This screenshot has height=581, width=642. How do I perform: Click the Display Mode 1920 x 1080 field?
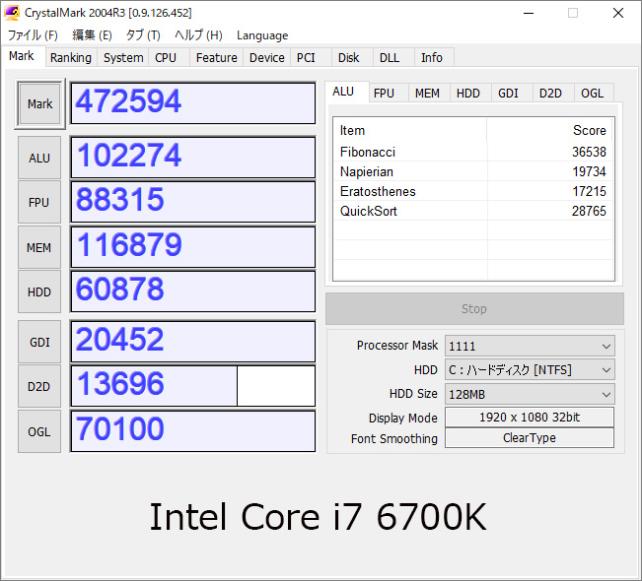coord(529,417)
